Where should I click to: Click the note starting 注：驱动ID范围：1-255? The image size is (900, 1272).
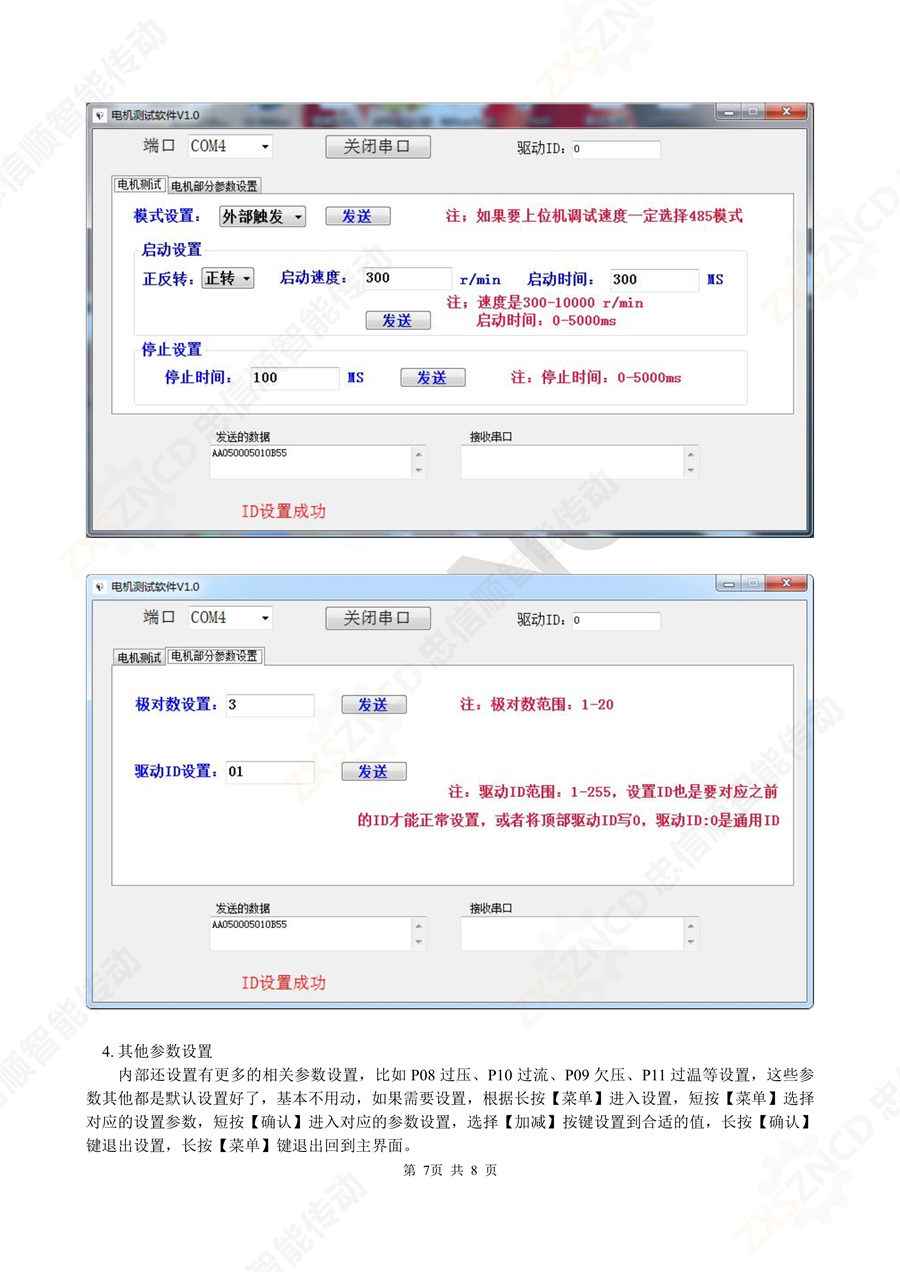tap(568, 806)
